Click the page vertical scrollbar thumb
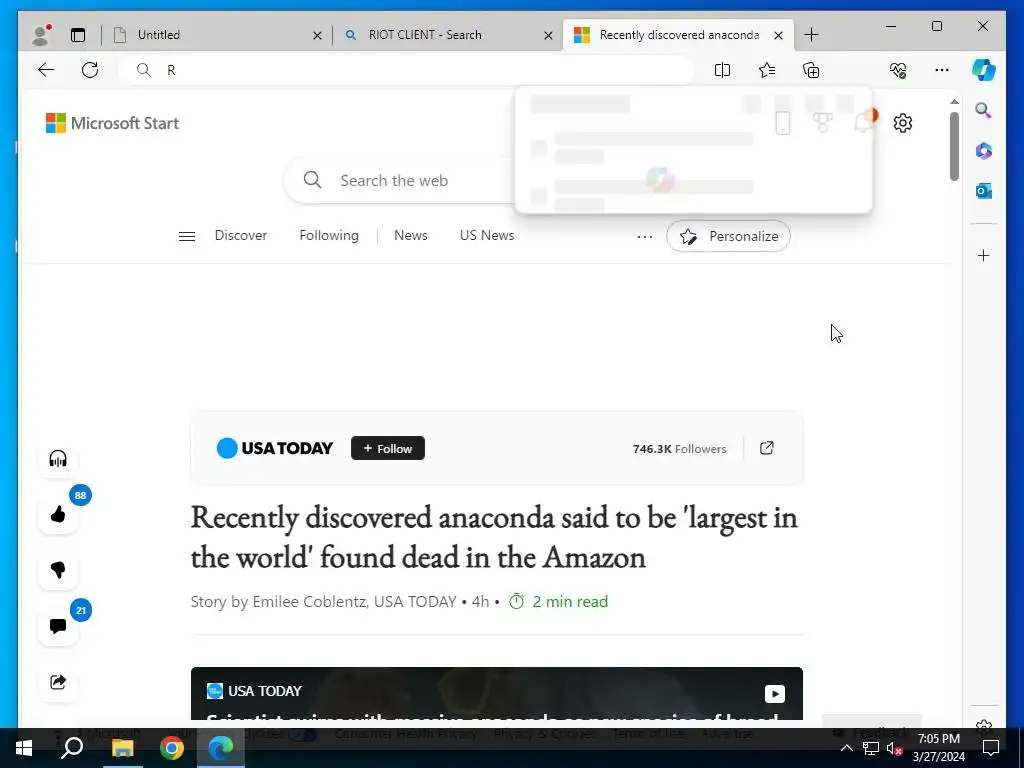 (x=954, y=146)
